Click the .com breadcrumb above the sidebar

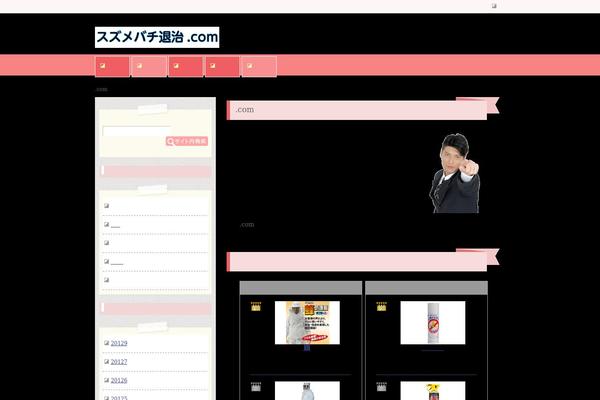click(101, 90)
